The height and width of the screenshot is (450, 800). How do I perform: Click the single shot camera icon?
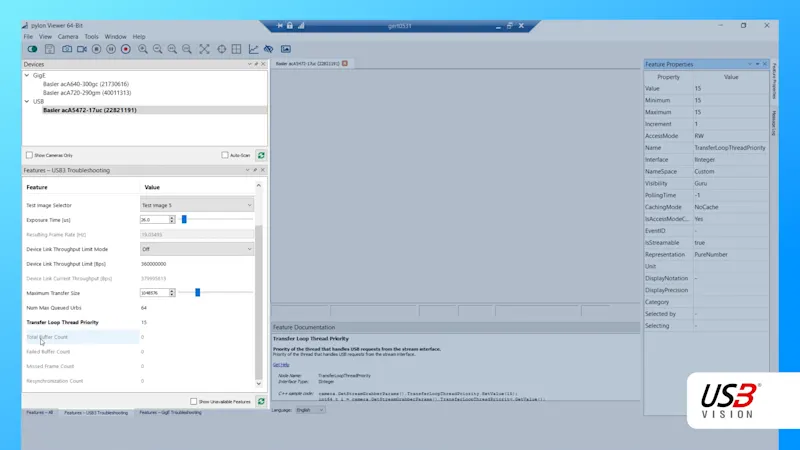[x=67, y=49]
